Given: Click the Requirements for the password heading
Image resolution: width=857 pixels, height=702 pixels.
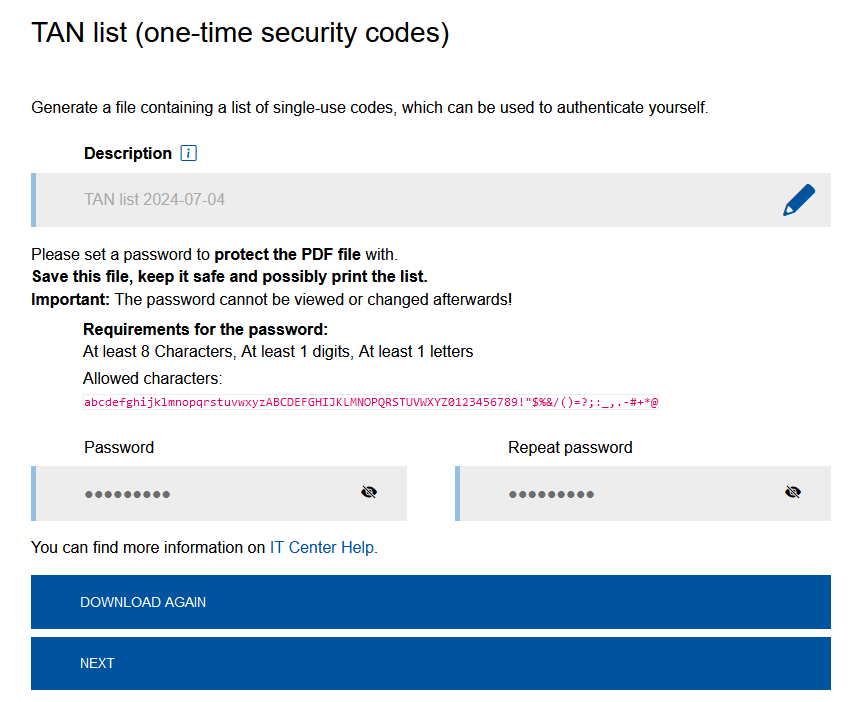Looking at the screenshot, I should point(205,329).
